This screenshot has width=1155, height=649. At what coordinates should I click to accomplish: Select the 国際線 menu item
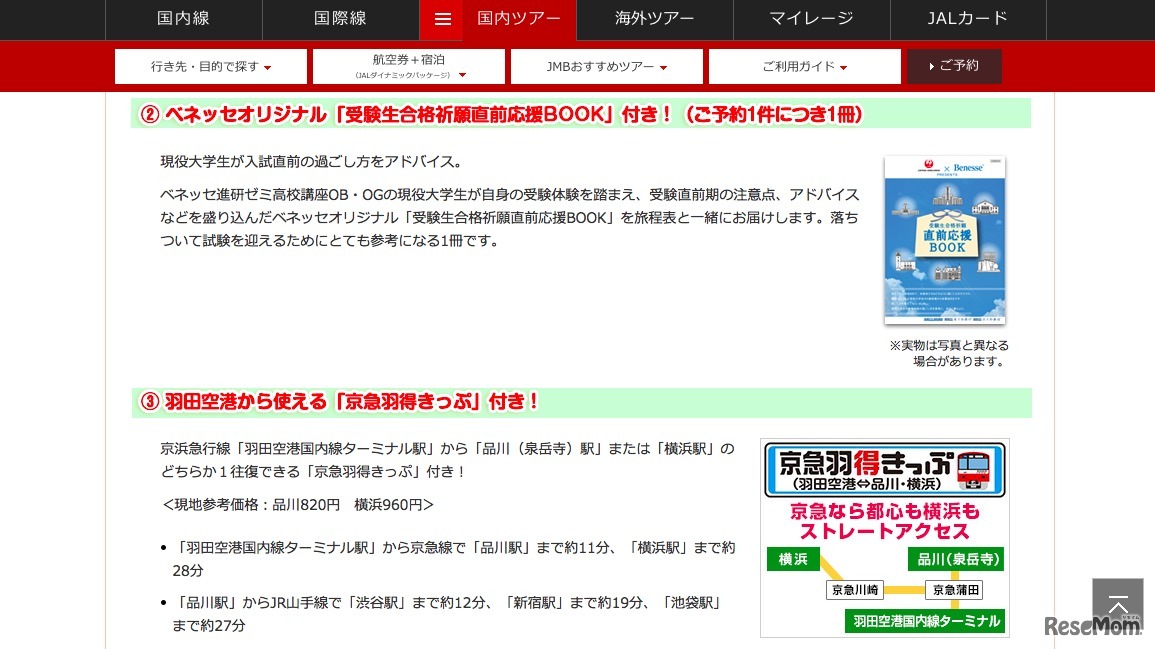tap(339, 18)
